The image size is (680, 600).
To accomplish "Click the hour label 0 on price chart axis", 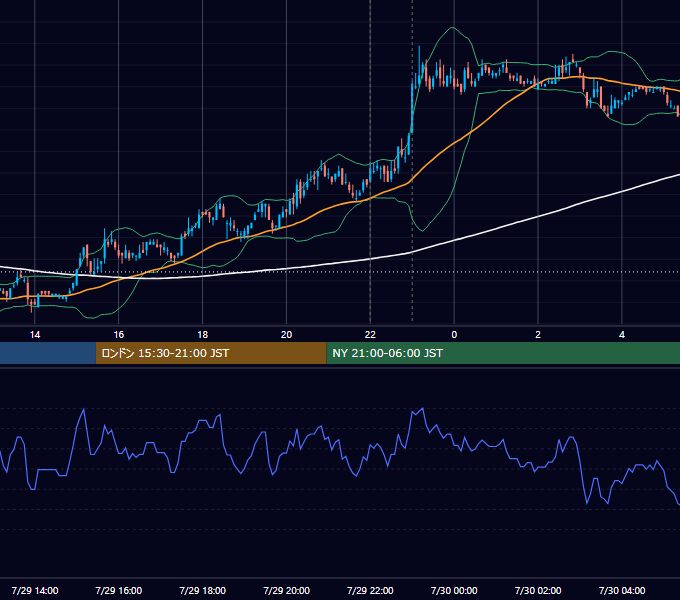I will click(454, 335).
